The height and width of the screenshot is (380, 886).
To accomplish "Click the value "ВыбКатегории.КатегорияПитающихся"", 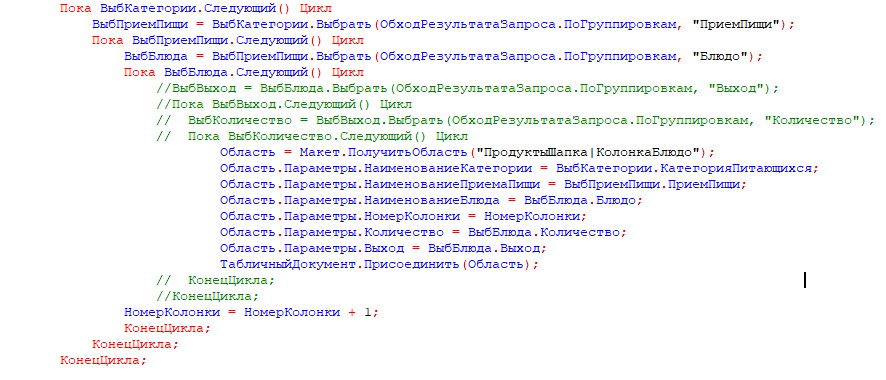I will (685, 168).
